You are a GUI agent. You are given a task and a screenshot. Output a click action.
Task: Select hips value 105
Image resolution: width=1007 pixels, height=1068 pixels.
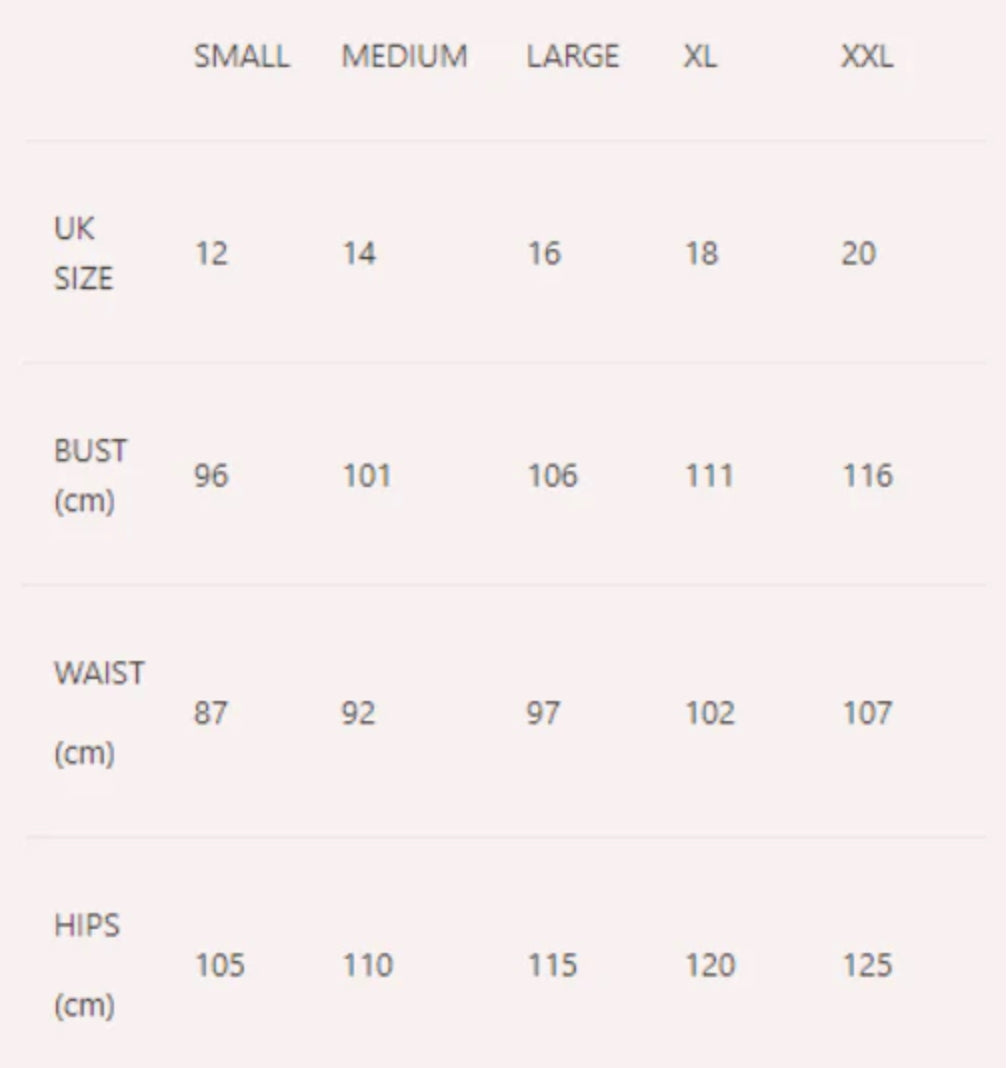point(220,965)
